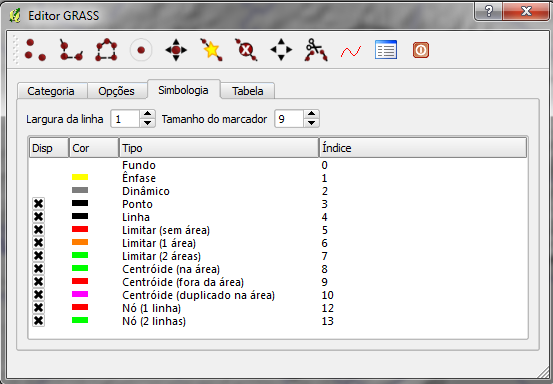This screenshot has width=553, height=384.
Task: Select the Simbologia tab
Action: [183, 90]
